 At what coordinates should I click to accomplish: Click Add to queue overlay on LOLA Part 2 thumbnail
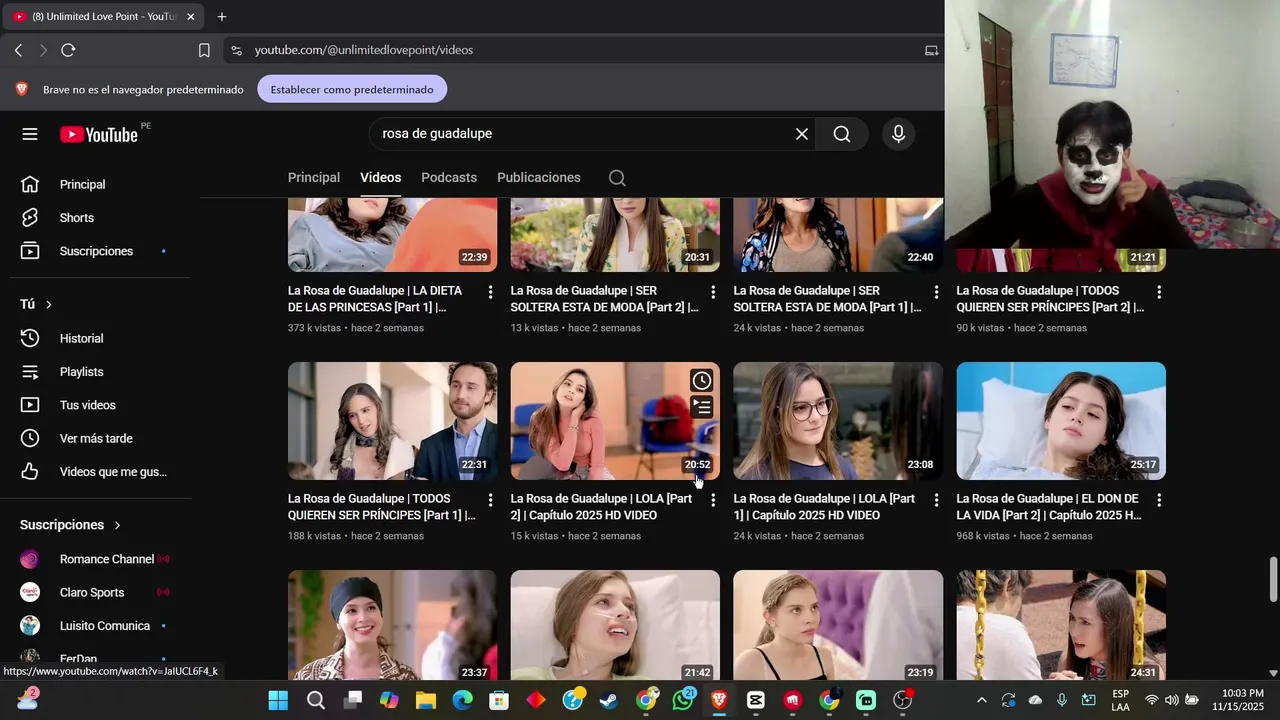click(702, 407)
